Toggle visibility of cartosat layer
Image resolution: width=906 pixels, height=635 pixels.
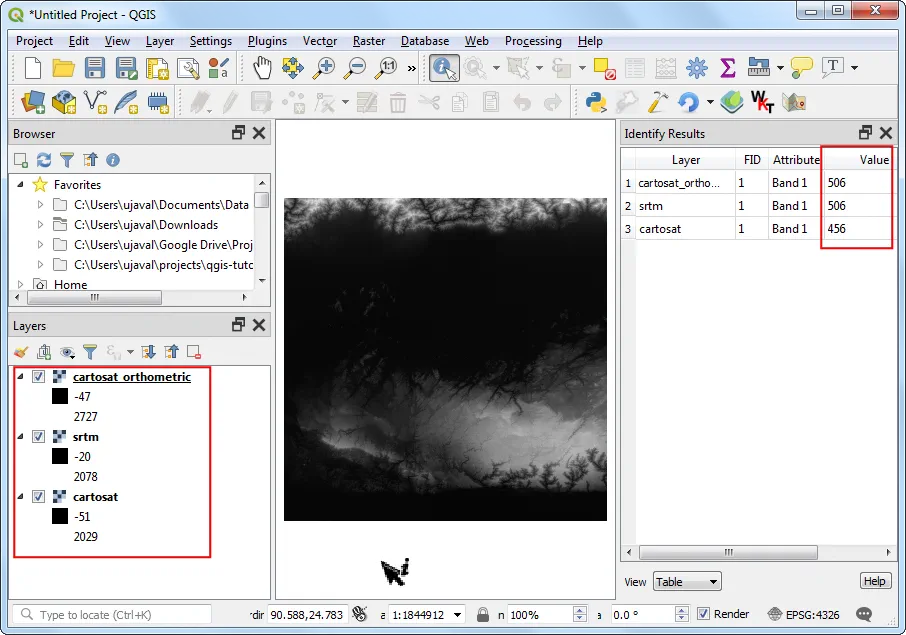coord(38,496)
